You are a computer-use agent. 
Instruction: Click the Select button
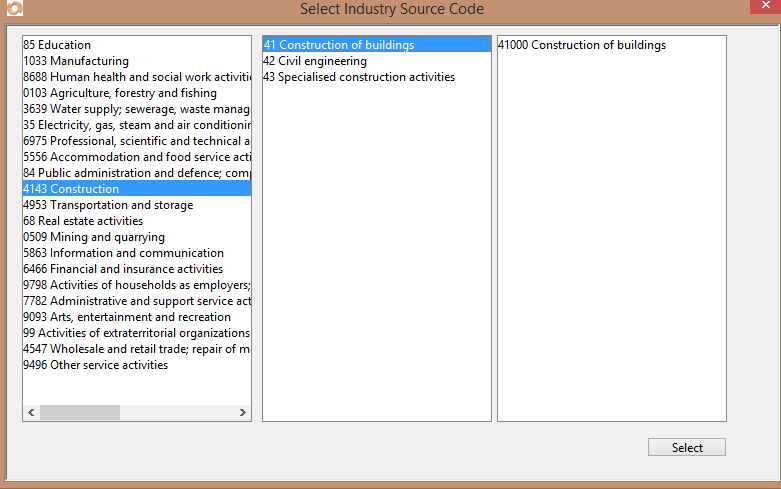(686, 448)
